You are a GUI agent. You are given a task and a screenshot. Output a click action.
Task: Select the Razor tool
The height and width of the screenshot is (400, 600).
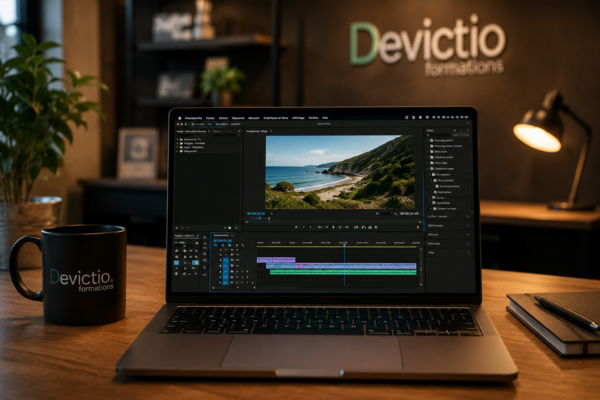pos(205,254)
